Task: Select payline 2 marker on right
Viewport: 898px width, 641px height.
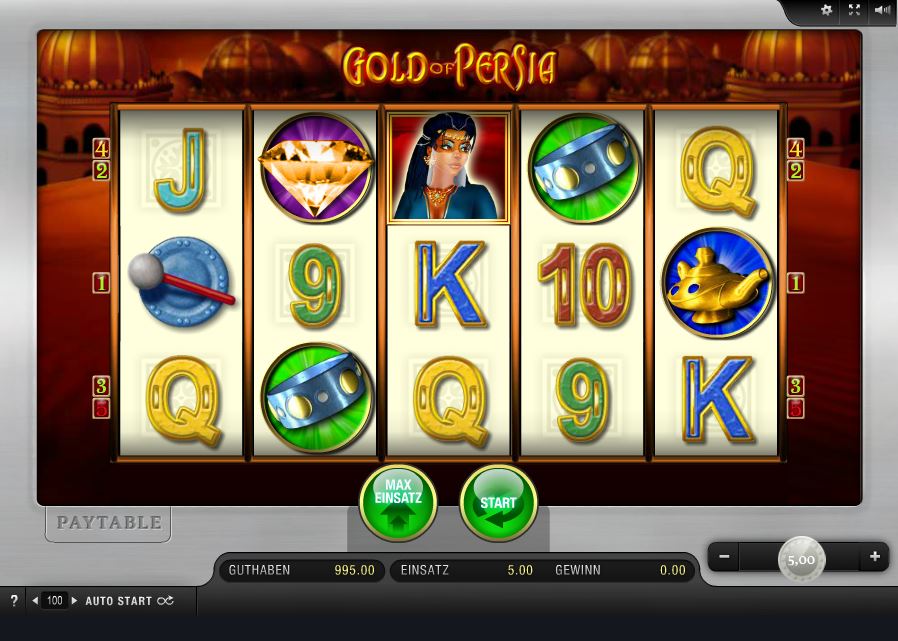Action: [795, 171]
